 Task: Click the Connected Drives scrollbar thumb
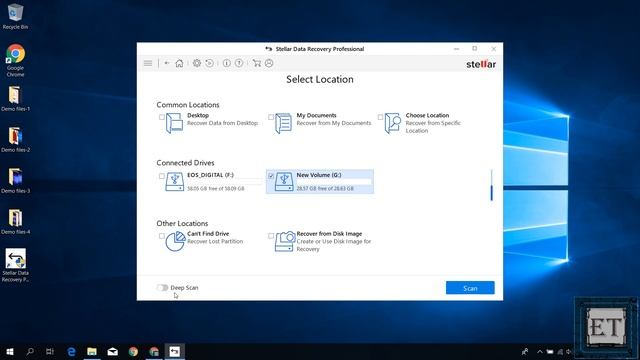[x=491, y=193]
